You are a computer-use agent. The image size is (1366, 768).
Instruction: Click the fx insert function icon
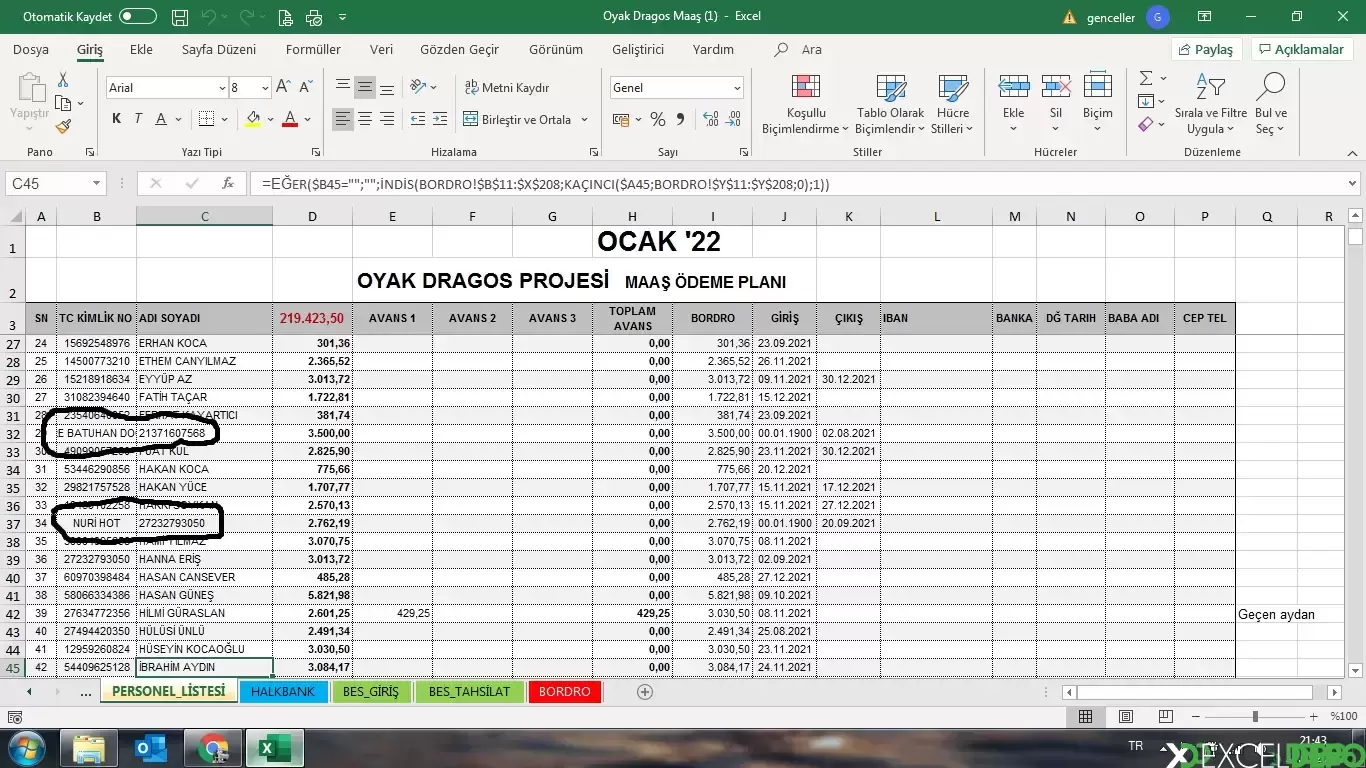click(x=227, y=184)
